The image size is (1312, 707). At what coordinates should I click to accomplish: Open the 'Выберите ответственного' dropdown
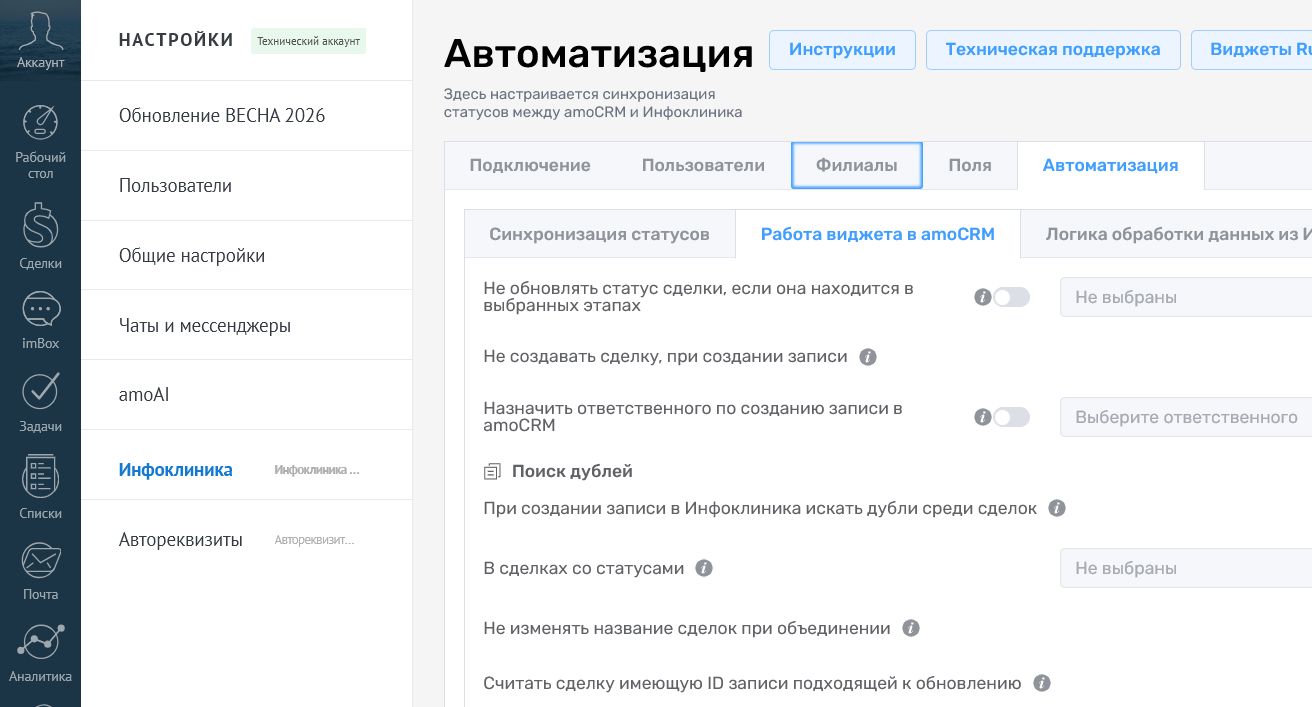coord(1186,417)
